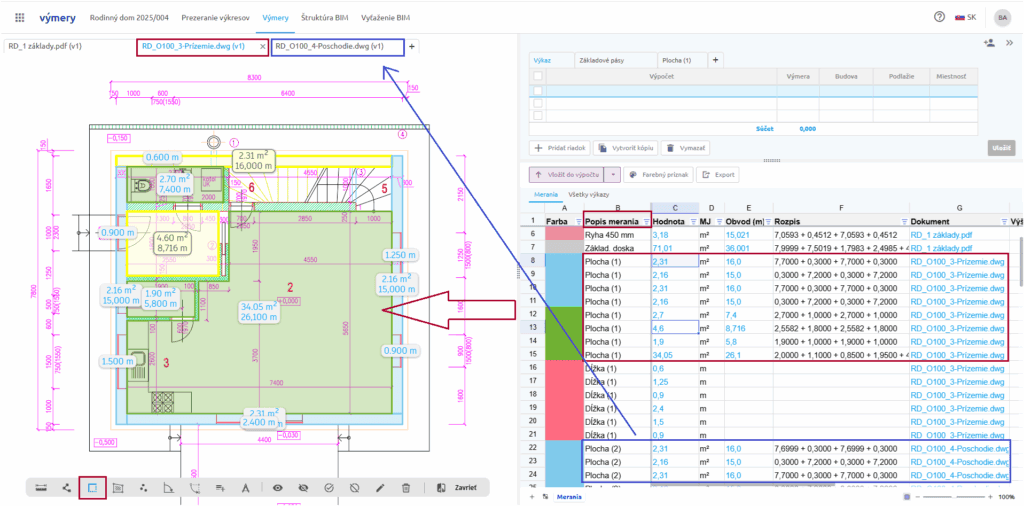Open the apps grid menu

(x=19, y=18)
